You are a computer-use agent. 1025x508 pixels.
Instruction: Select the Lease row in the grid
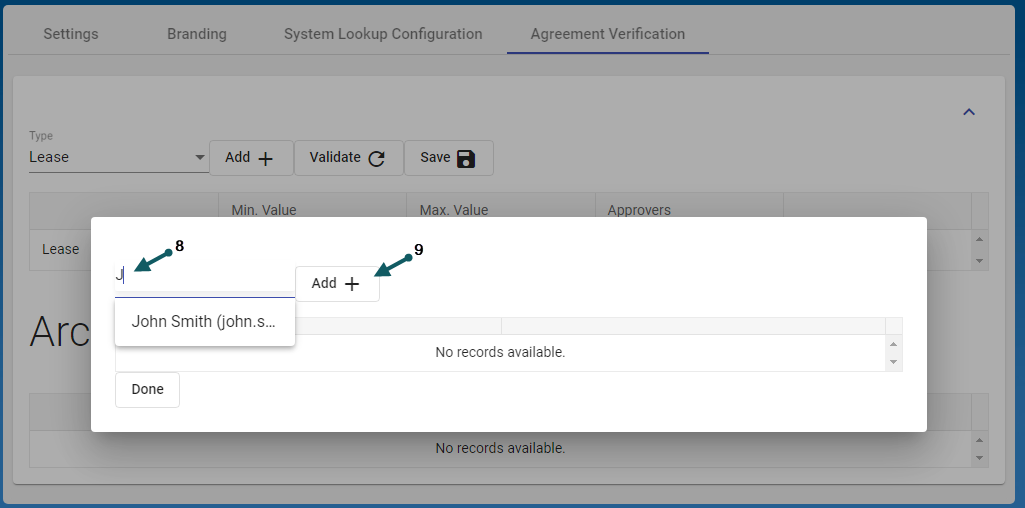coord(61,249)
